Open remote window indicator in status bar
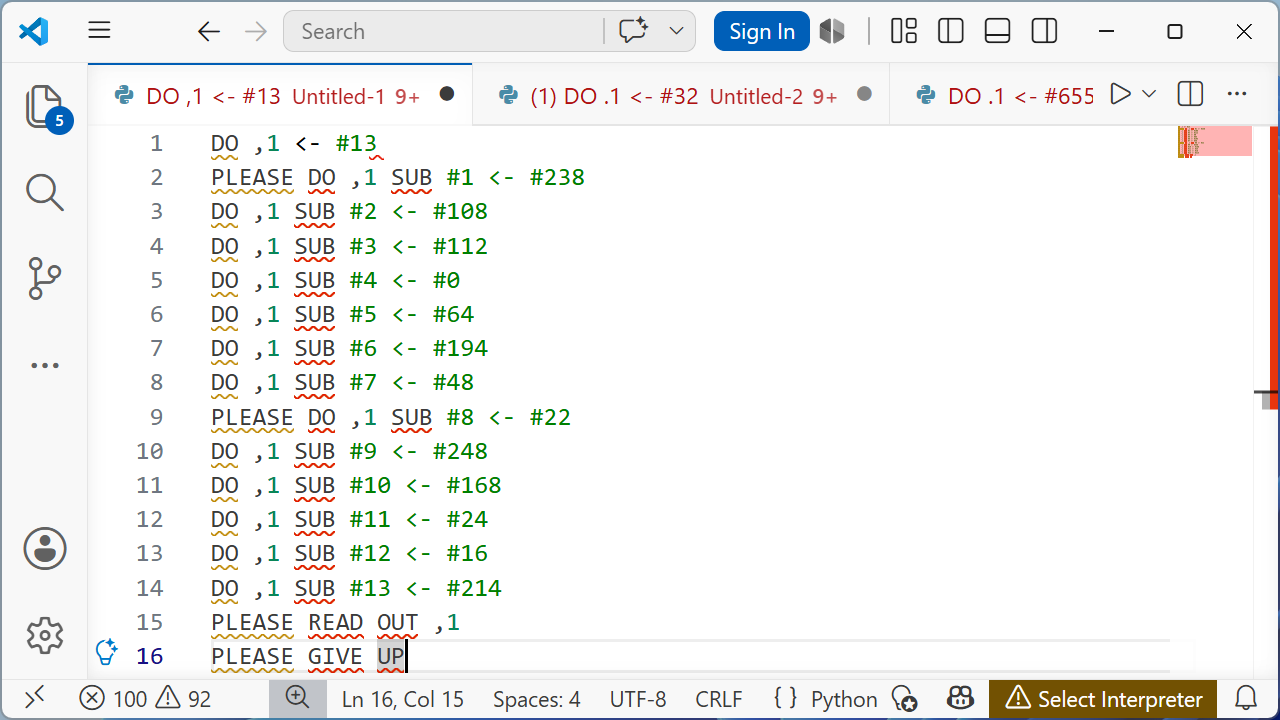Viewport: 1280px width, 720px height. pos(34,698)
